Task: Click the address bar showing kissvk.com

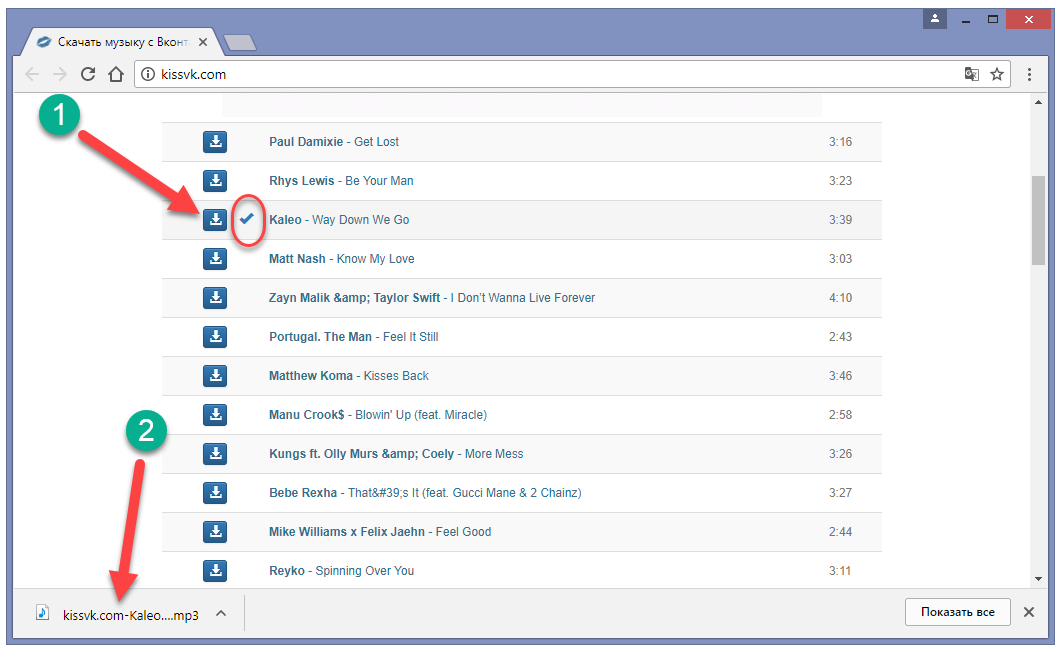Action: tap(540, 74)
